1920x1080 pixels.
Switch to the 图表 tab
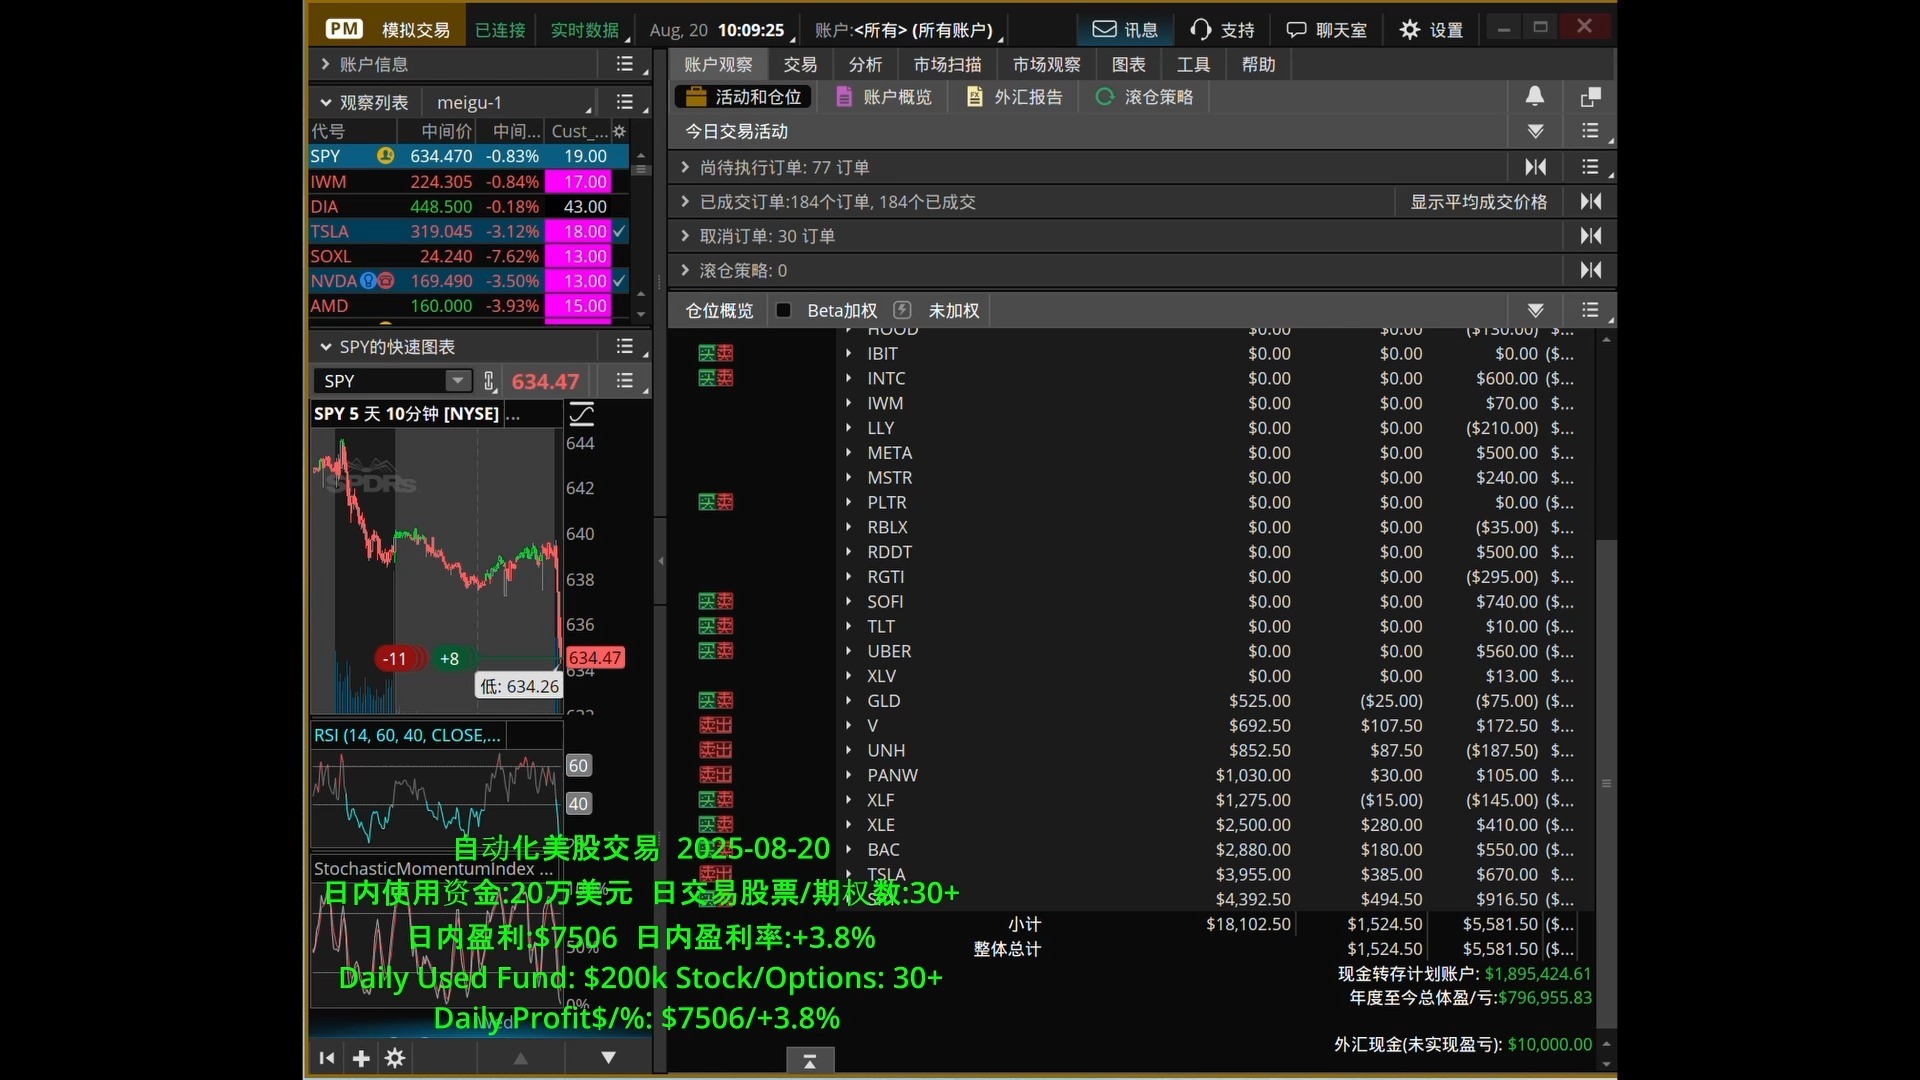click(x=1128, y=64)
